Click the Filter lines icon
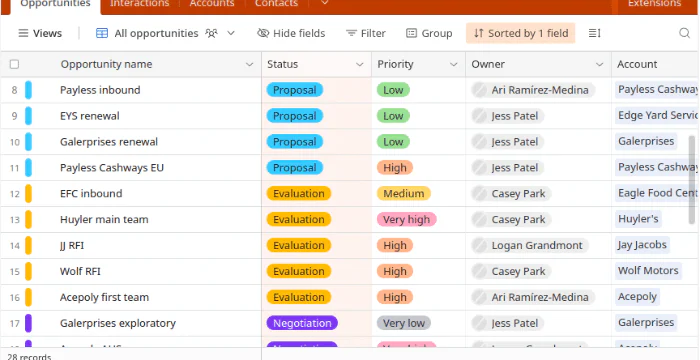700x360 pixels. [x=351, y=33]
